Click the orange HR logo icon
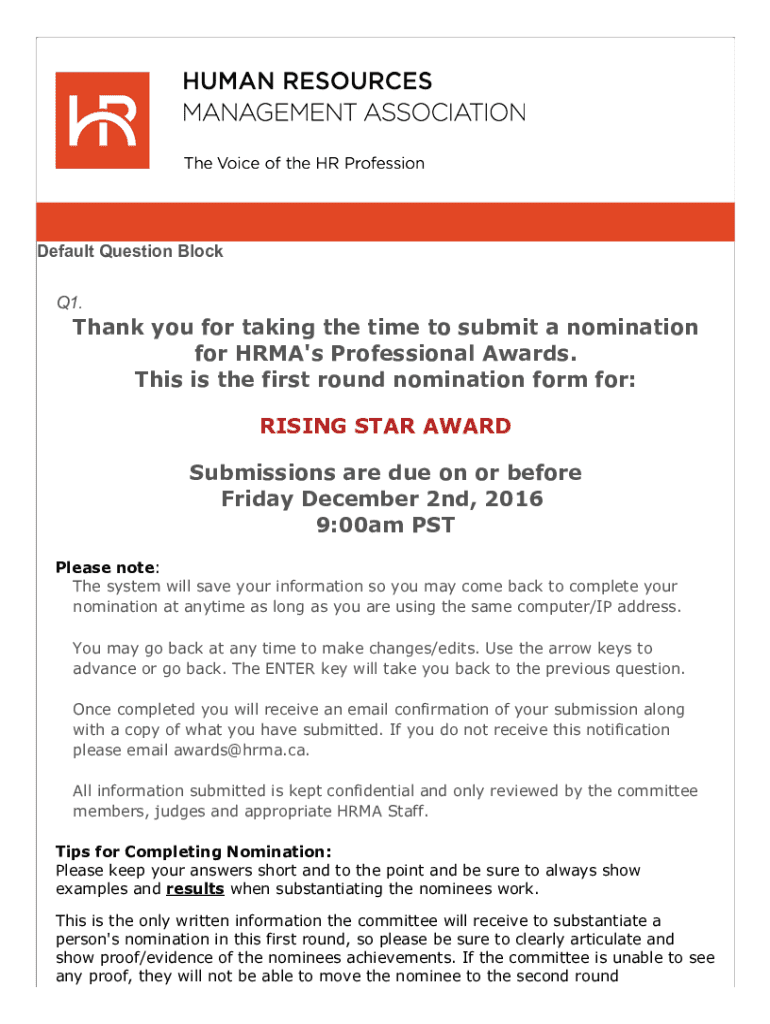 (x=102, y=119)
